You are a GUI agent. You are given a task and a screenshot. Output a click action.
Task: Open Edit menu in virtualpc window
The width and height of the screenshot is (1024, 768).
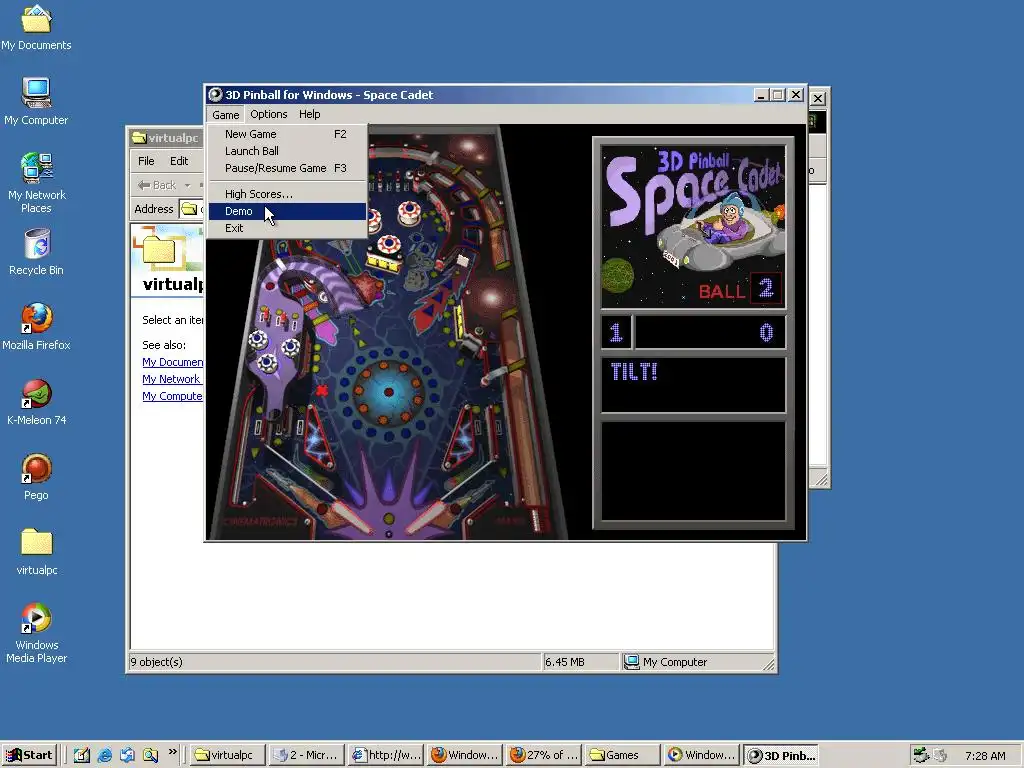pos(179,161)
